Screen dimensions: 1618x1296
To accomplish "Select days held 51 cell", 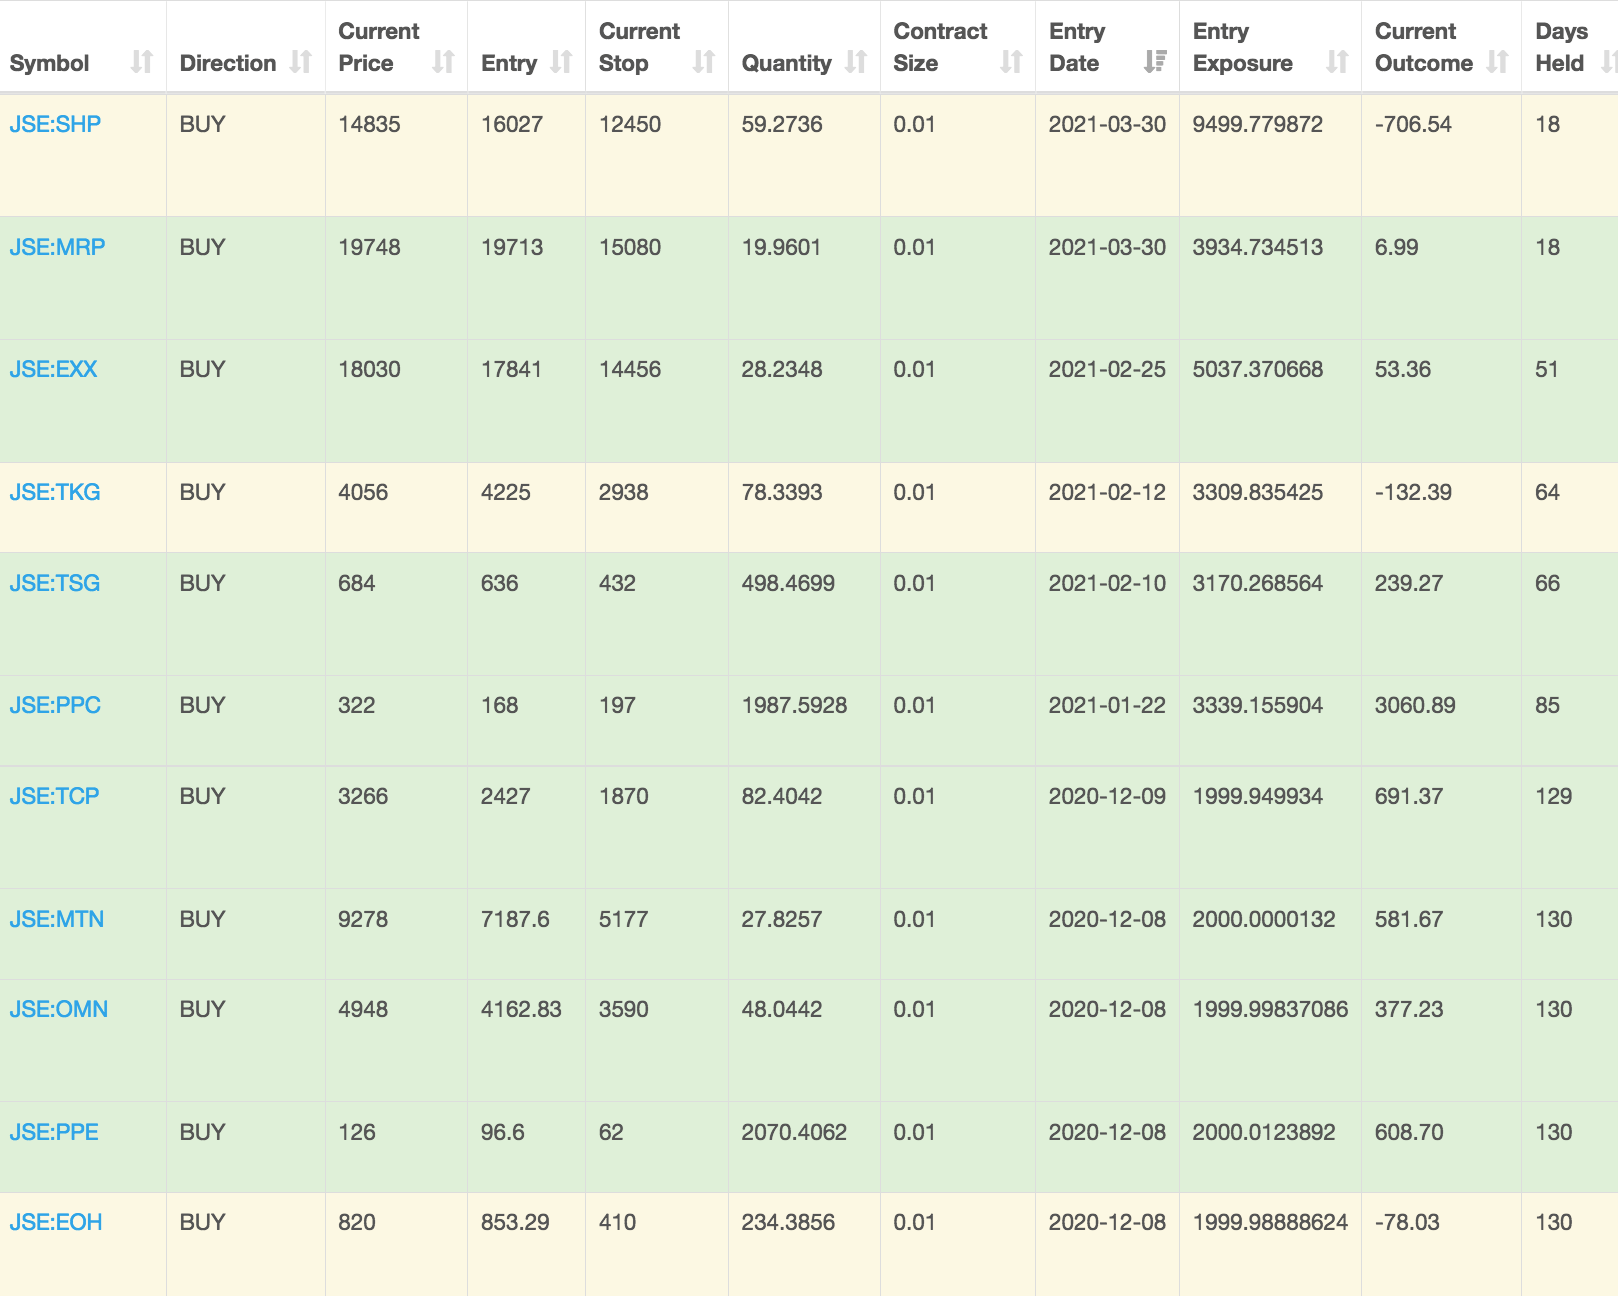I will tap(1547, 369).
